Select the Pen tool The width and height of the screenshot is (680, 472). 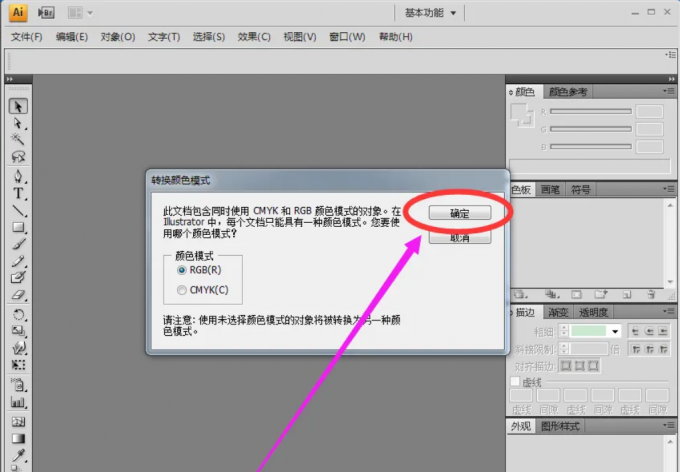18,177
